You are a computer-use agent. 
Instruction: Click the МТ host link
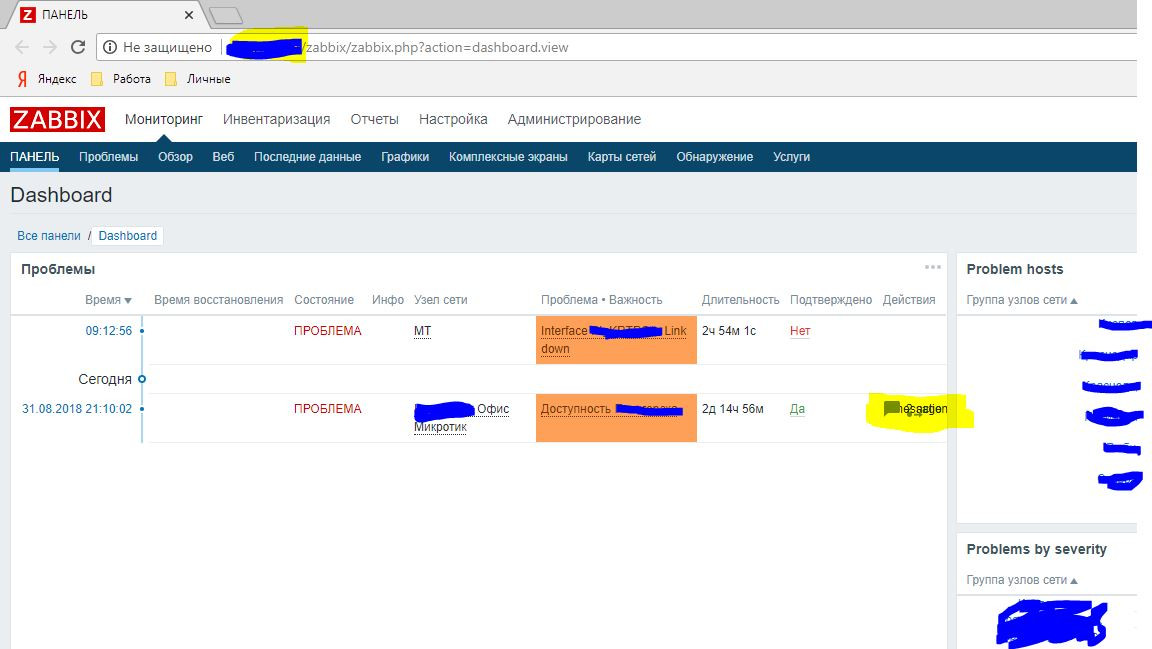[422, 331]
